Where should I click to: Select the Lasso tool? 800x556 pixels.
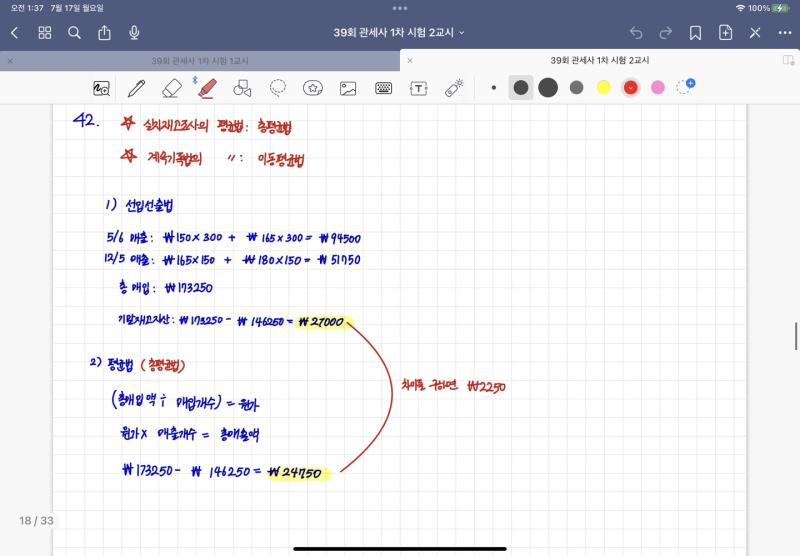coord(278,88)
